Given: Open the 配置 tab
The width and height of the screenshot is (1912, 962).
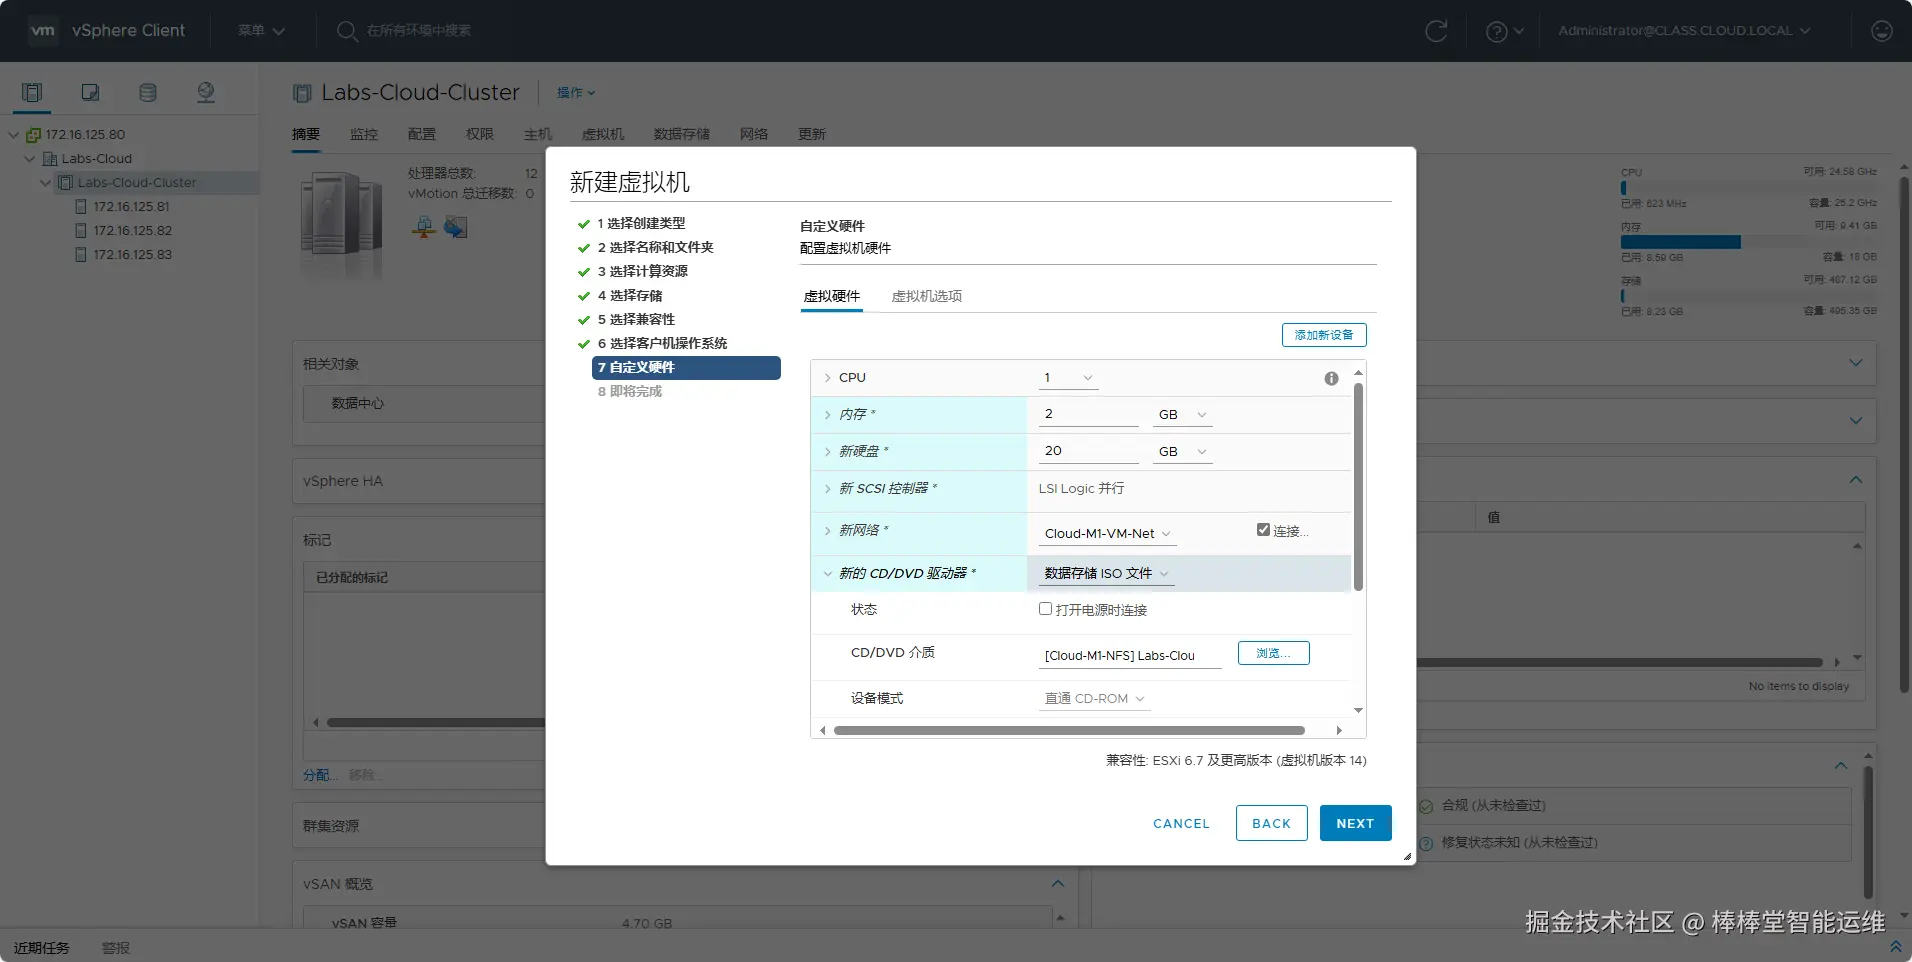Looking at the screenshot, I should pyautogui.click(x=422, y=134).
